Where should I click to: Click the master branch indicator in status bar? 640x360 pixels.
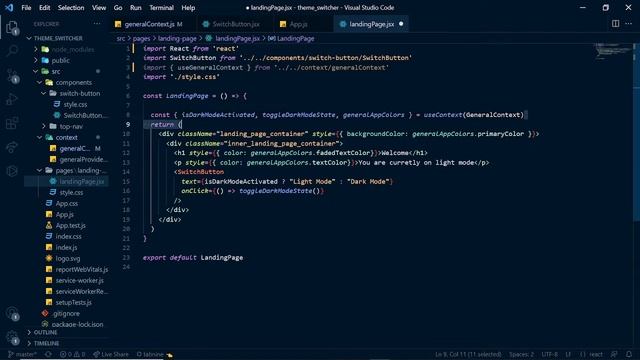point(22,354)
